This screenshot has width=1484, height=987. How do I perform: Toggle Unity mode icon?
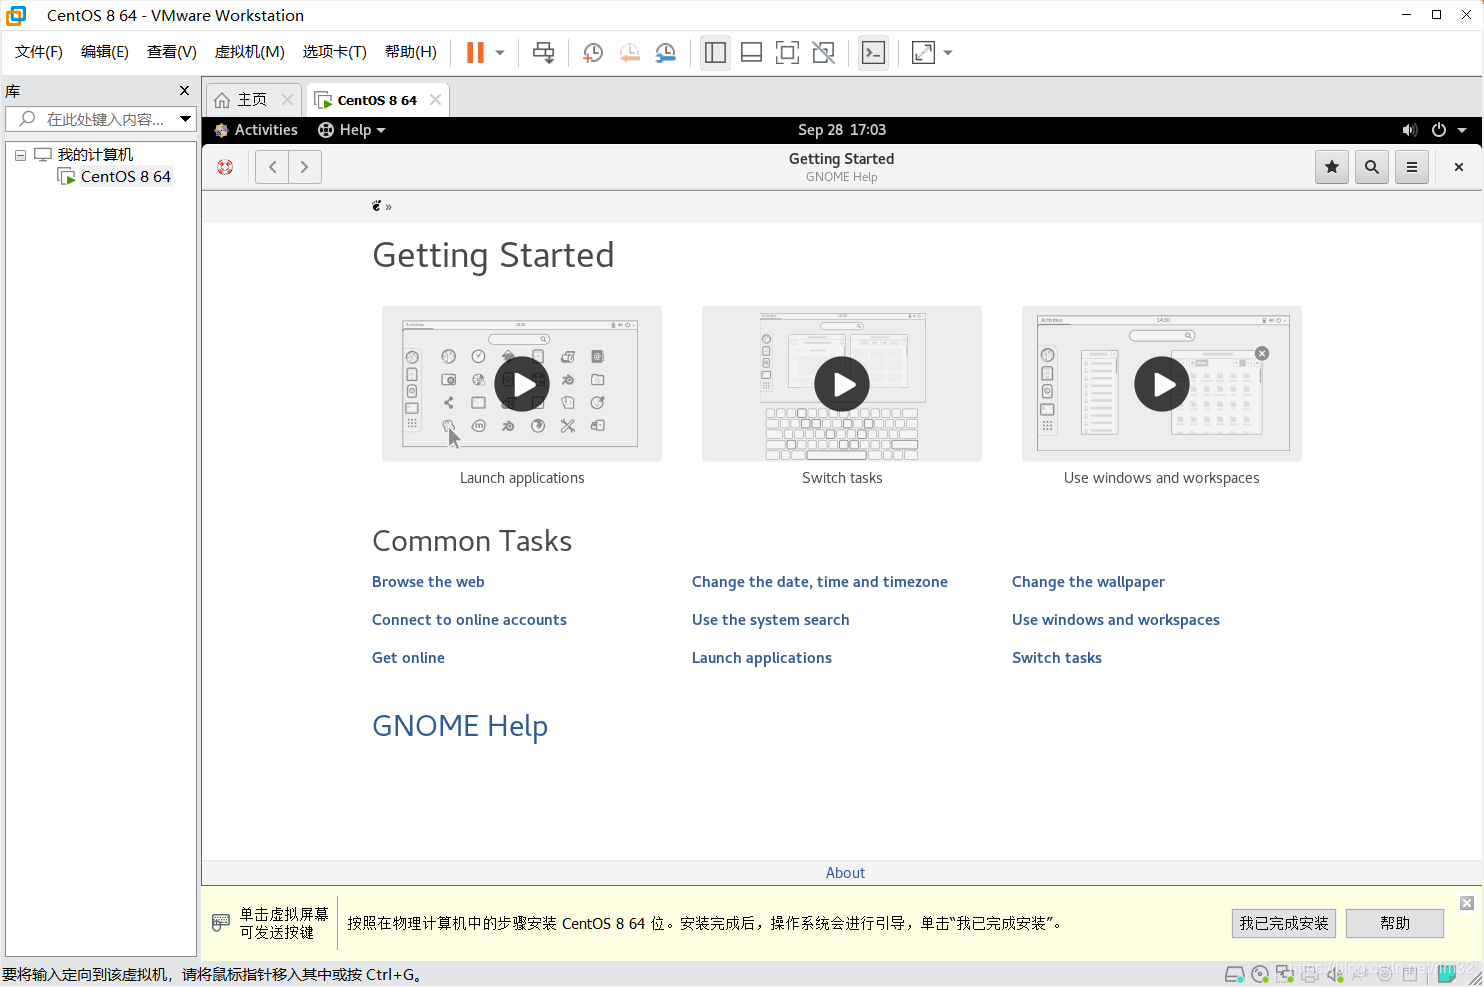pyautogui.click(x=823, y=53)
